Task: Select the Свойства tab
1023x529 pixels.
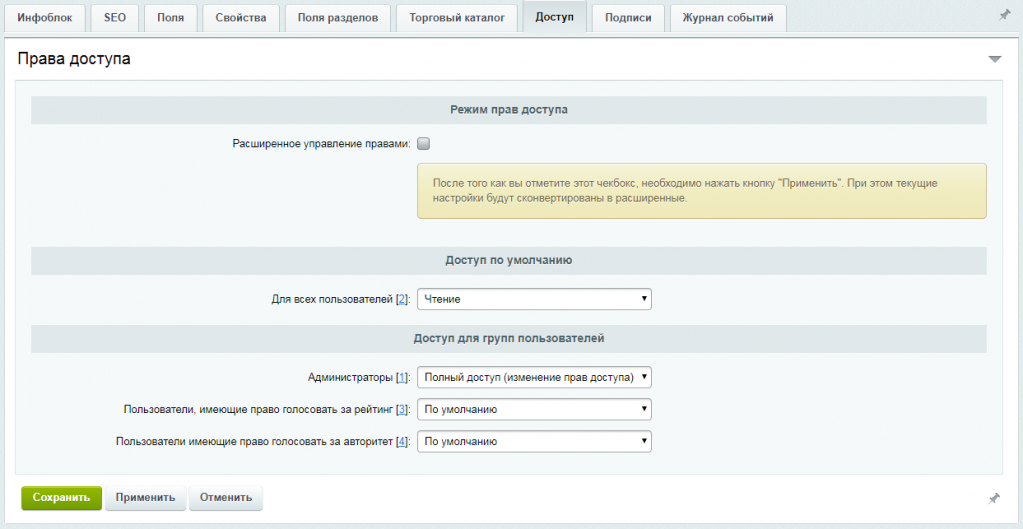Action: (x=241, y=18)
